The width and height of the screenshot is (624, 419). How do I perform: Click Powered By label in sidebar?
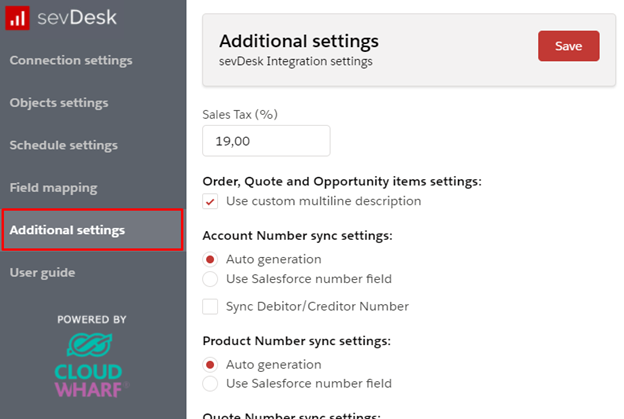92,319
